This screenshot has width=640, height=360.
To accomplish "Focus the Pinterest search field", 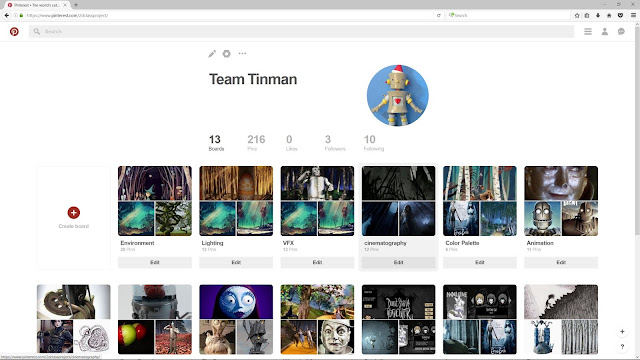I will (x=301, y=31).
